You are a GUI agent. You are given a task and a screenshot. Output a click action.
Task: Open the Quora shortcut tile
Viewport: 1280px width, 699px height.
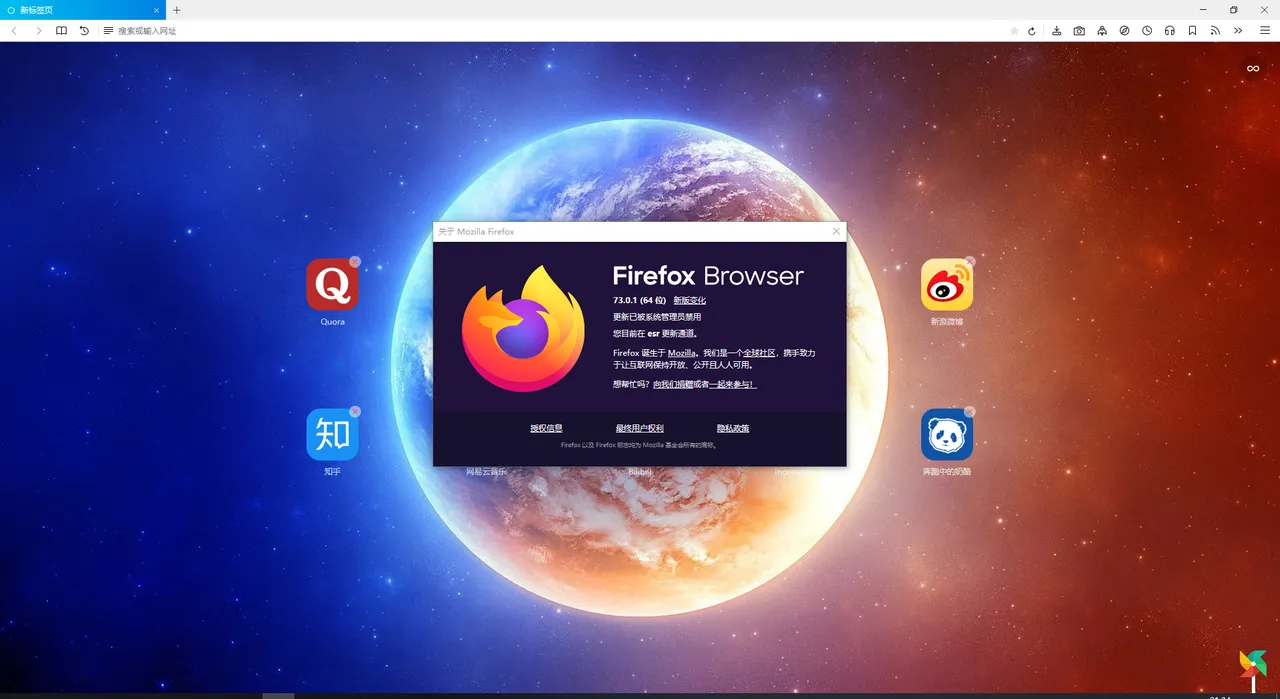(332, 285)
